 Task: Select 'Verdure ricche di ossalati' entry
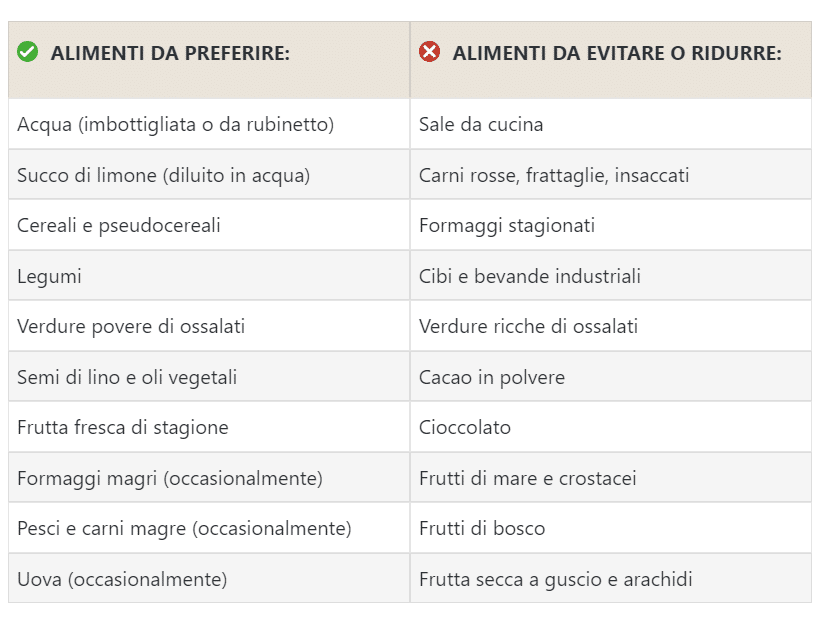pyautogui.click(x=528, y=327)
